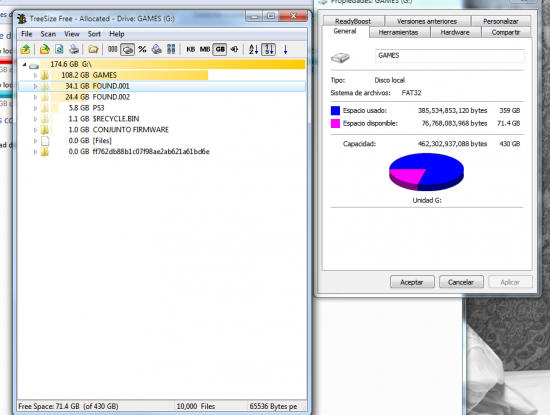The width and height of the screenshot is (550, 415).
Task: Switch size unit to KB
Action: tap(190, 49)
